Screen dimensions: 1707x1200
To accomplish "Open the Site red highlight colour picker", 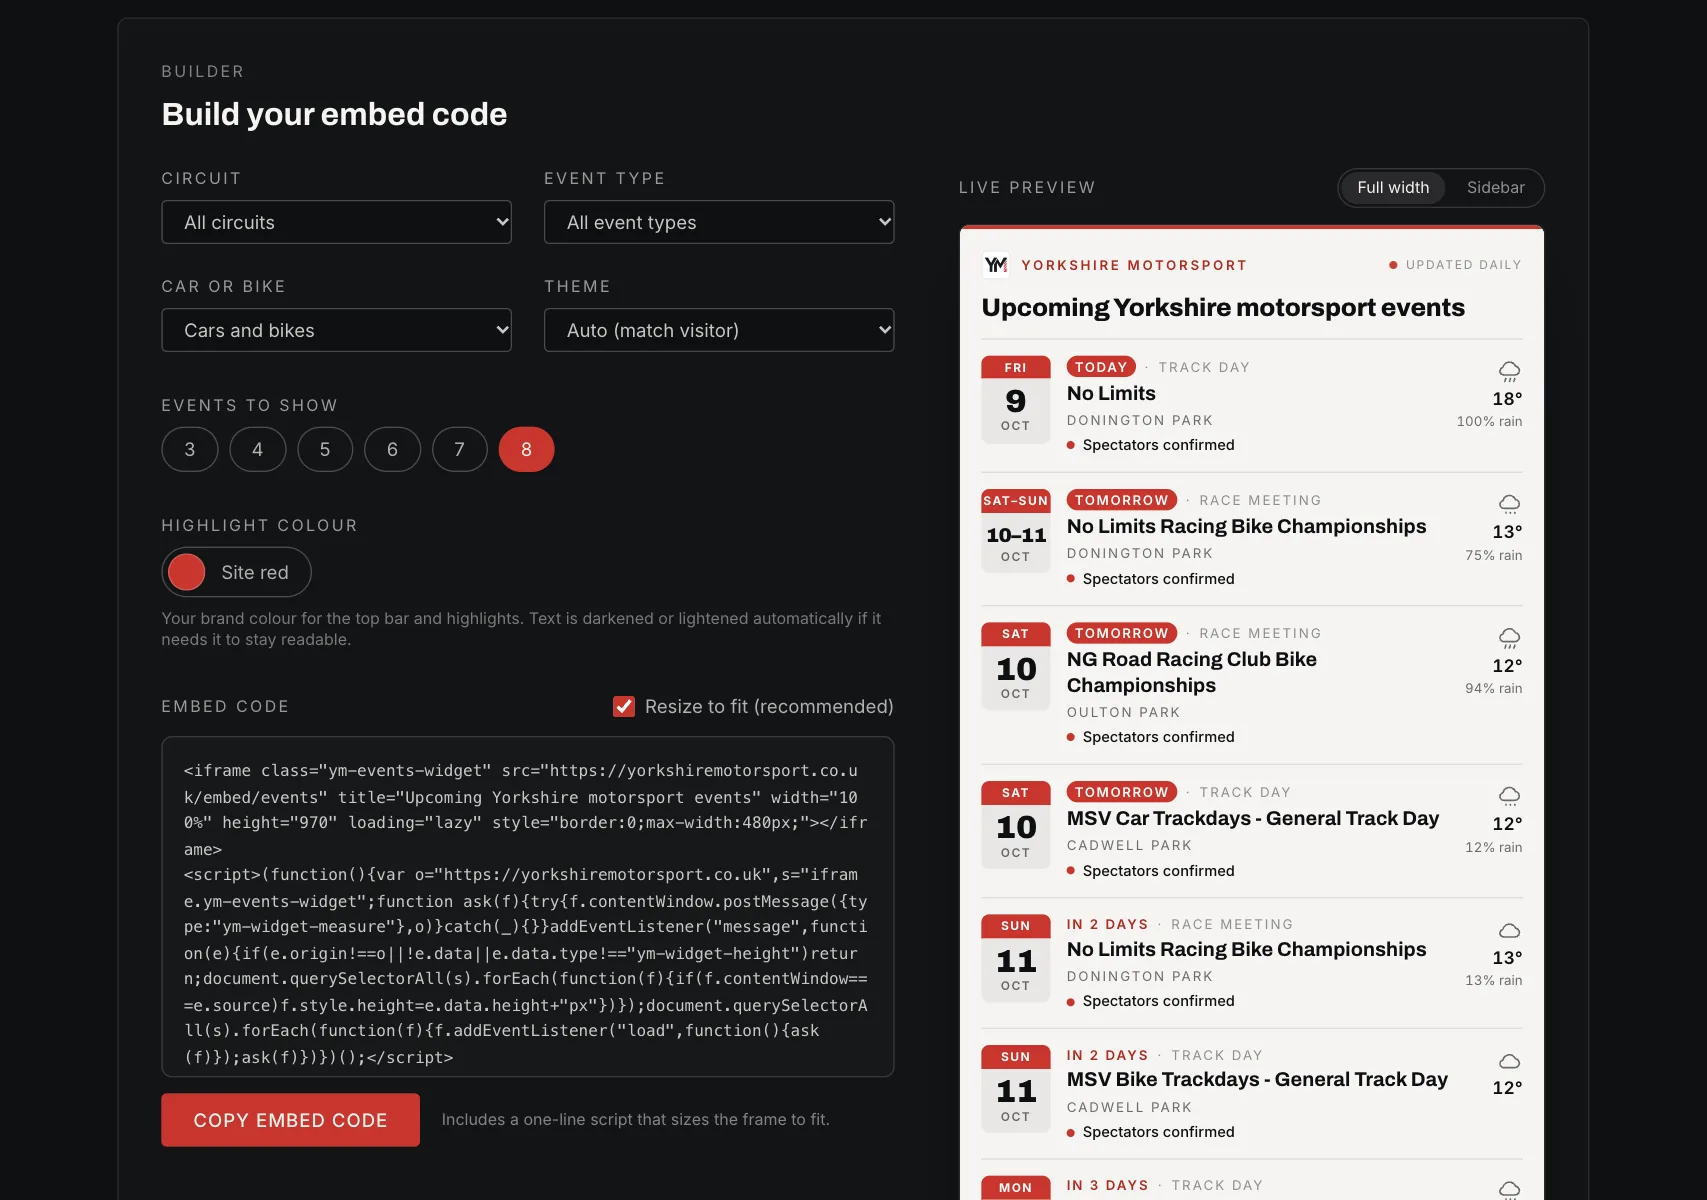I will (x=237, y=572).
